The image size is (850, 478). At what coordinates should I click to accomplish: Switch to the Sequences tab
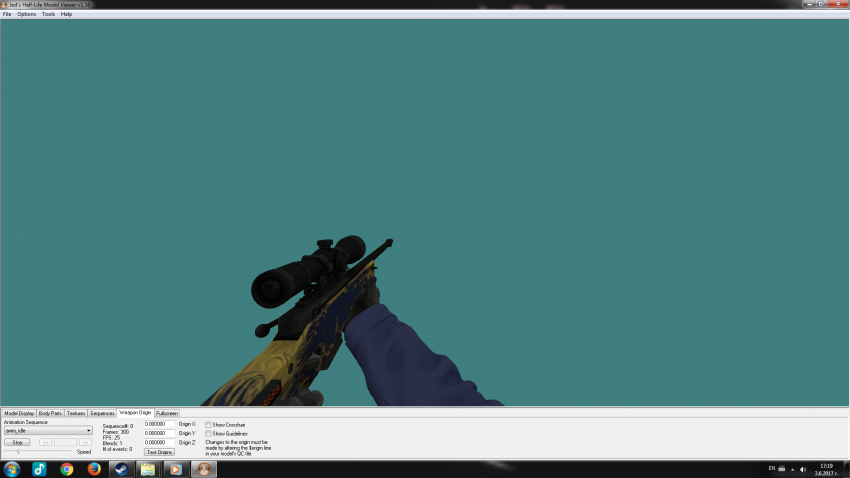point(102,413)
